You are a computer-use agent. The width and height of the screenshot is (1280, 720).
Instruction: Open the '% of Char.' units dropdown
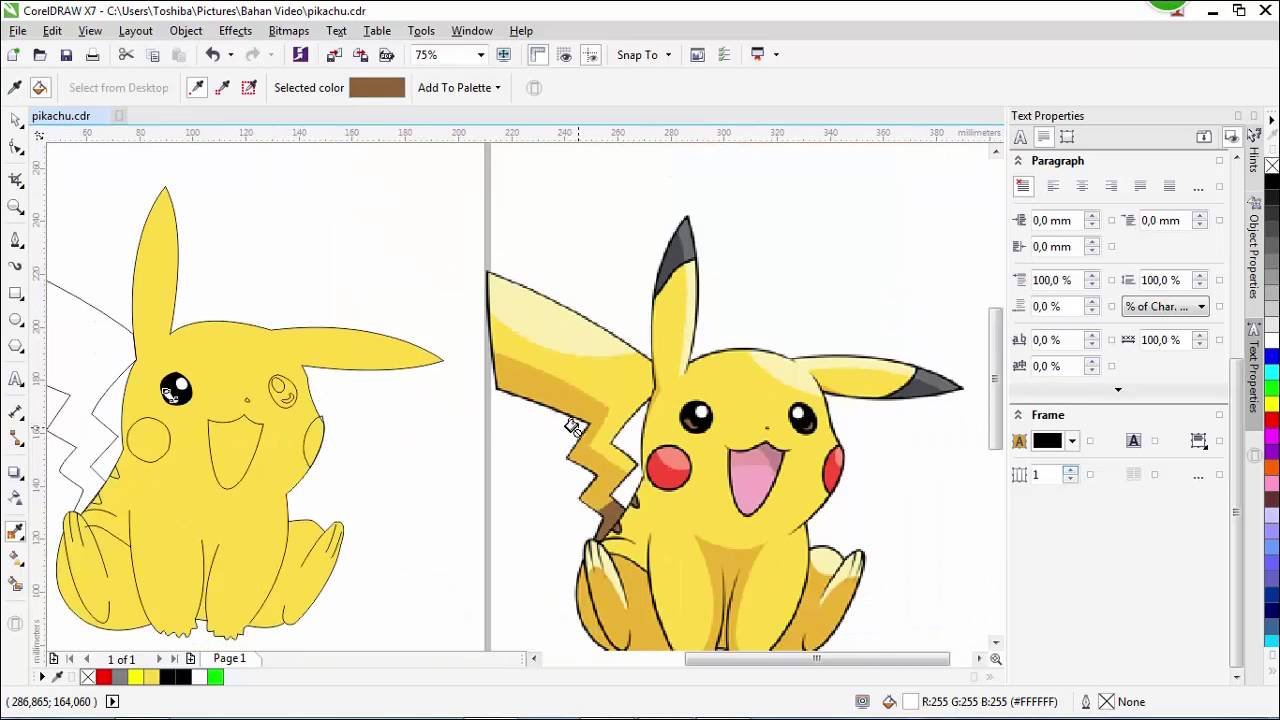[x=1165, y=307]
